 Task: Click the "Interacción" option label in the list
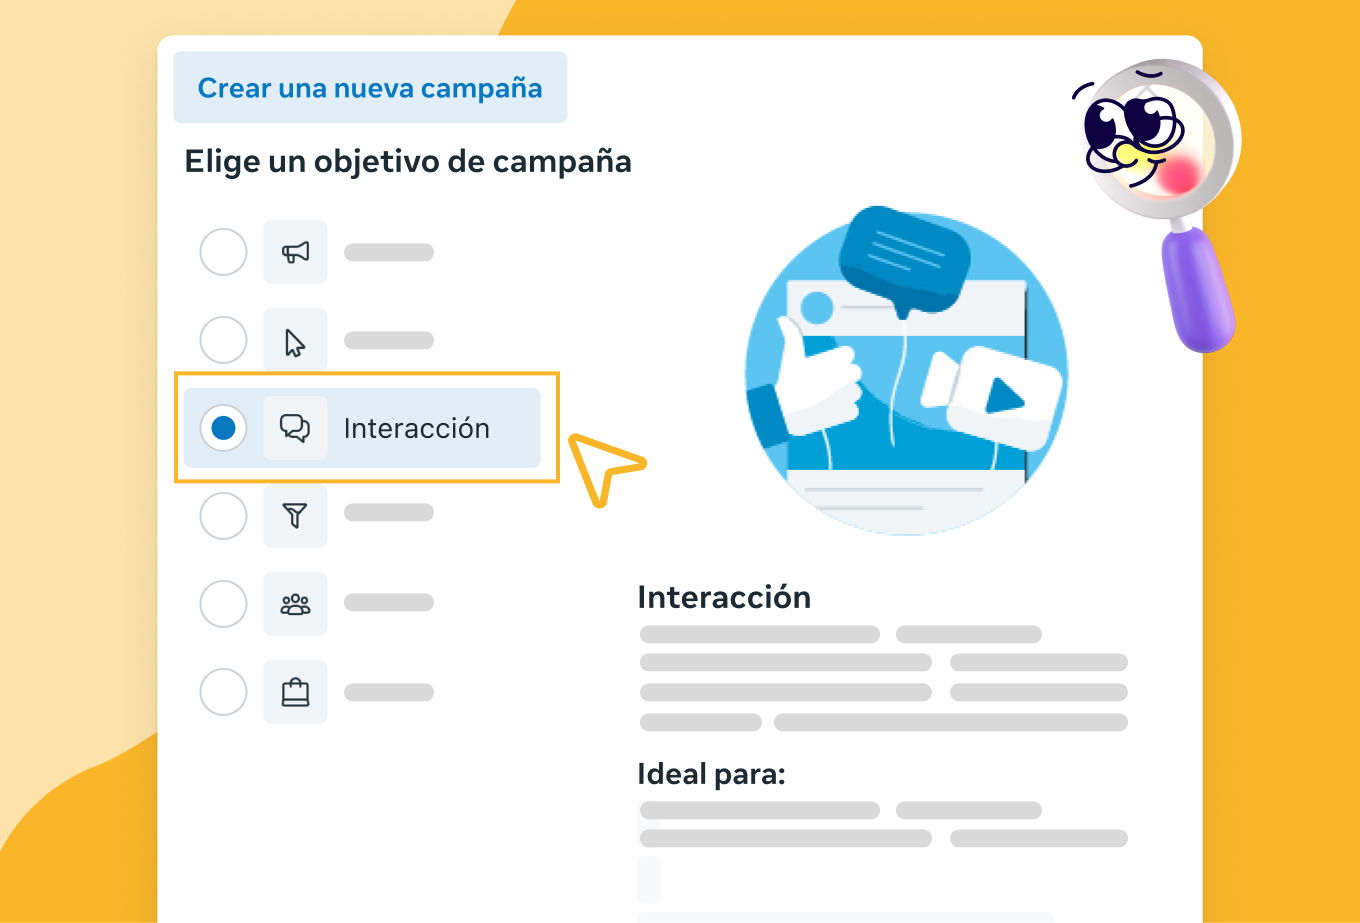click(416, 429)
